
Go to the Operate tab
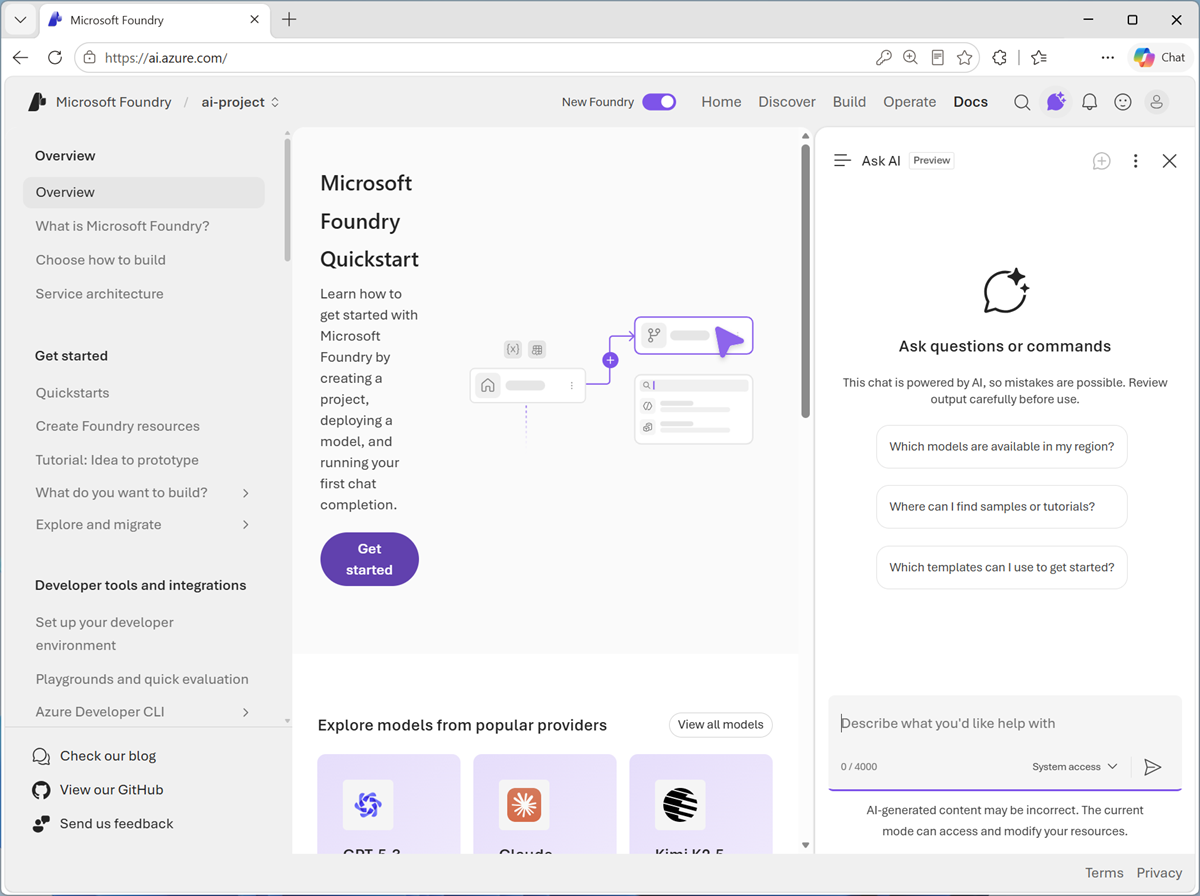pyautogui.click(x=909, y=102)
